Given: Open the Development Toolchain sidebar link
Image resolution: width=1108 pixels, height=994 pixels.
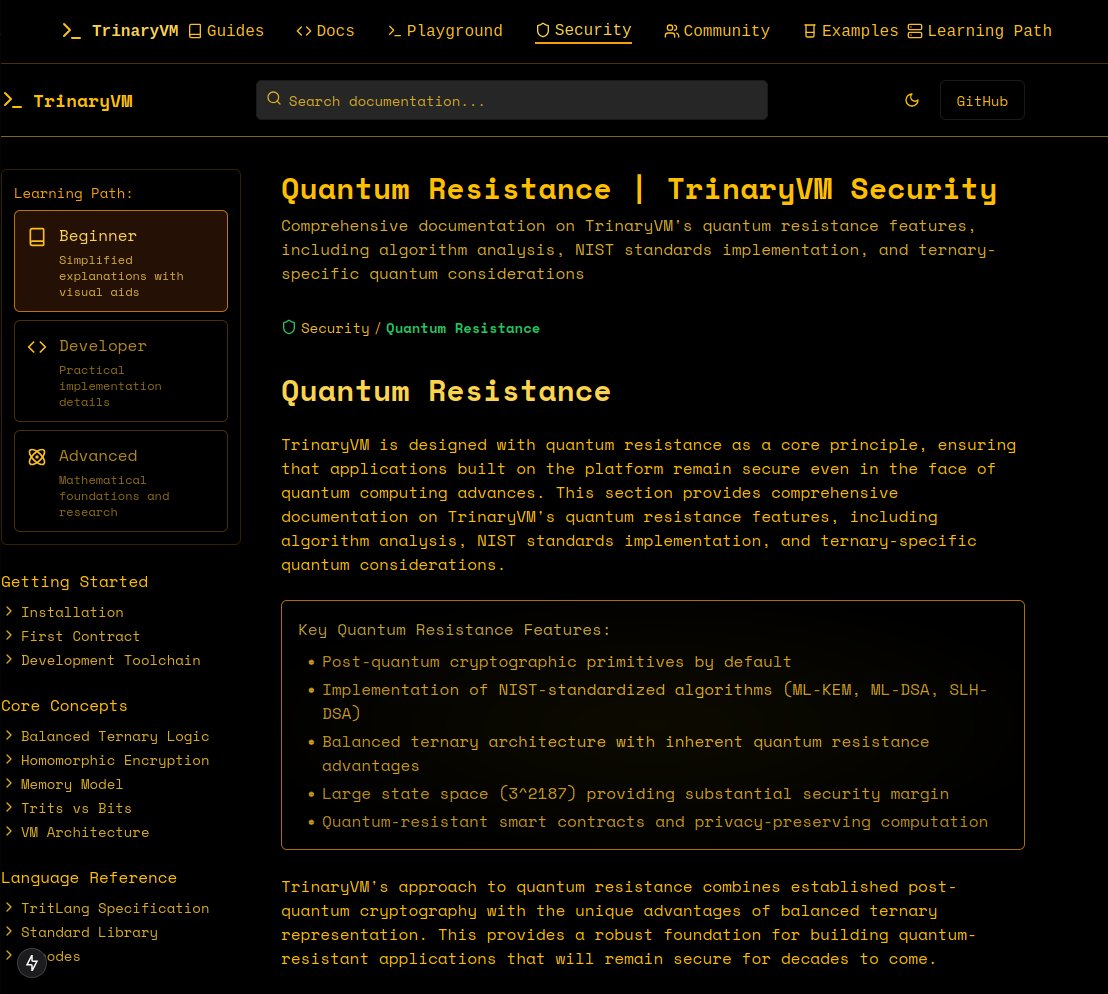Looking at the screenshot, I should tap(111, 660).
